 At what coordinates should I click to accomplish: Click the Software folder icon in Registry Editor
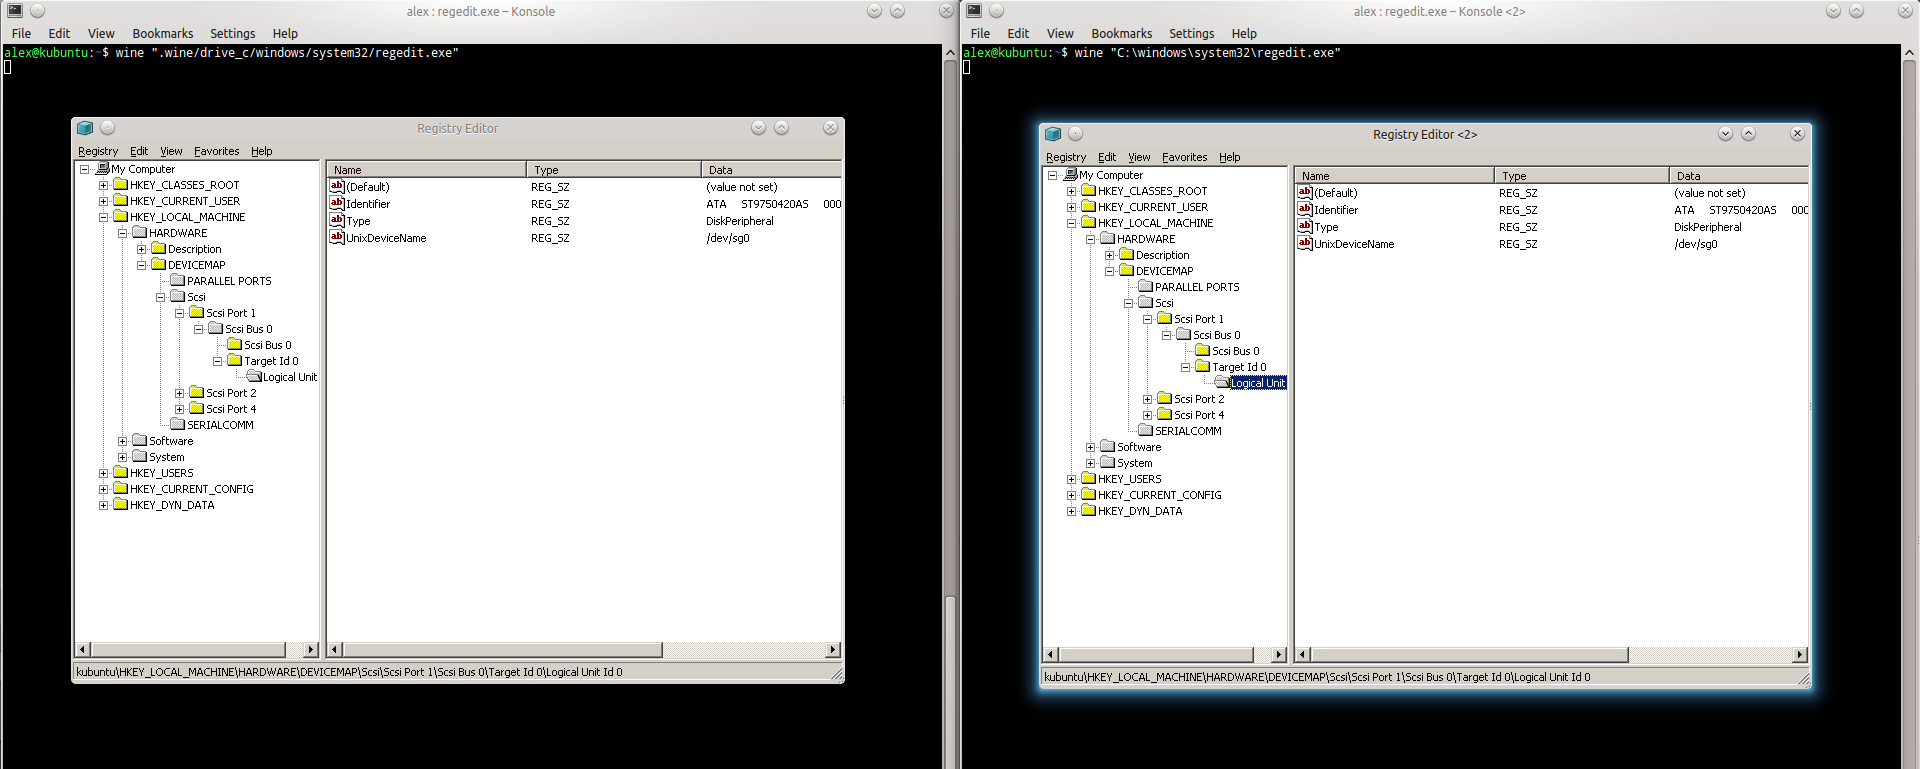[139, 441]
